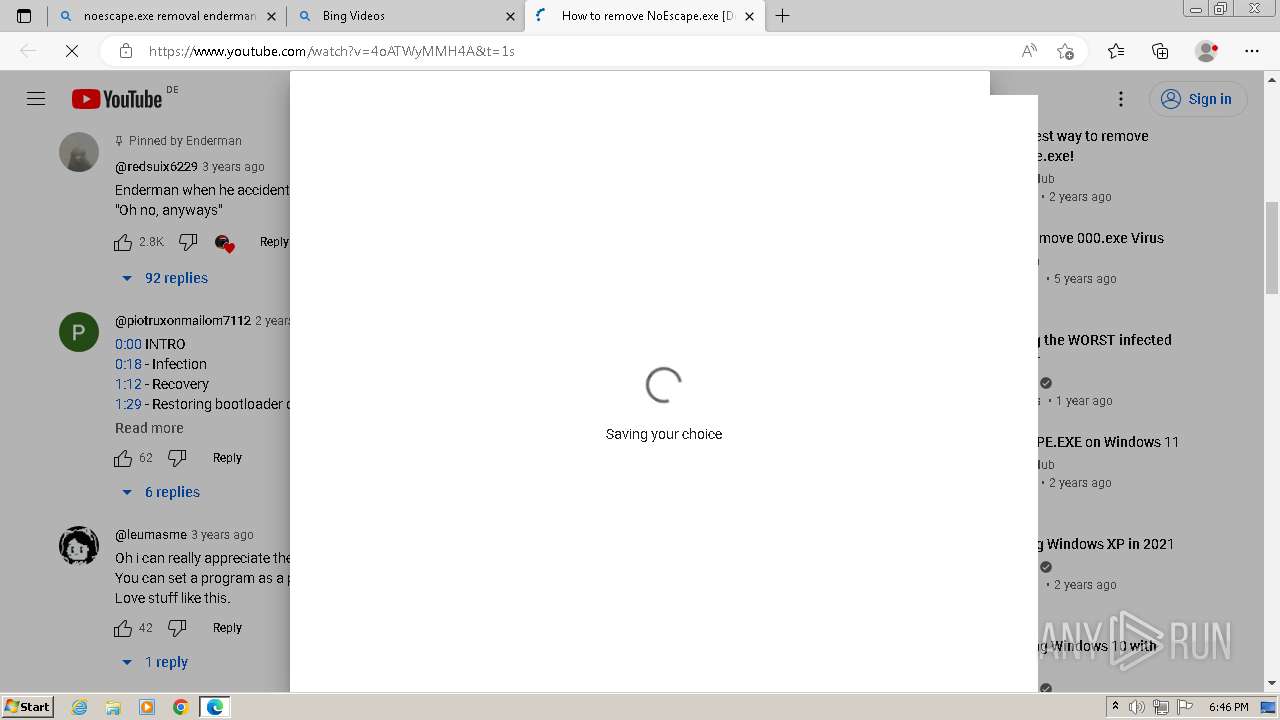Dislike the comment with 62 likes

point(177,458)
